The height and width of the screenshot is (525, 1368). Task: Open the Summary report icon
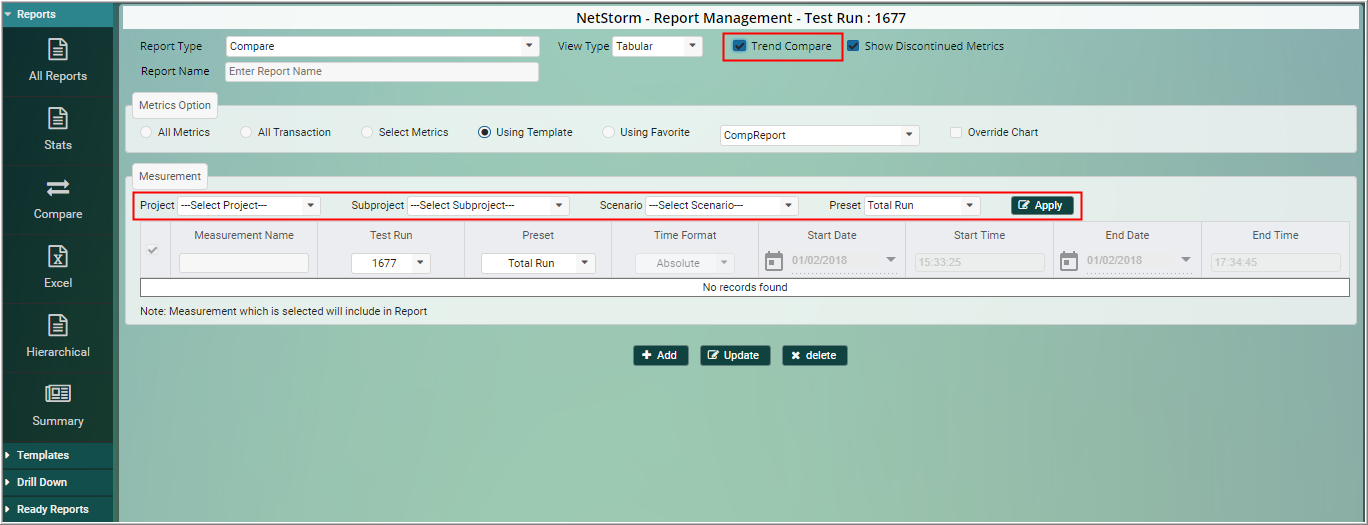[x=58, y=394]
